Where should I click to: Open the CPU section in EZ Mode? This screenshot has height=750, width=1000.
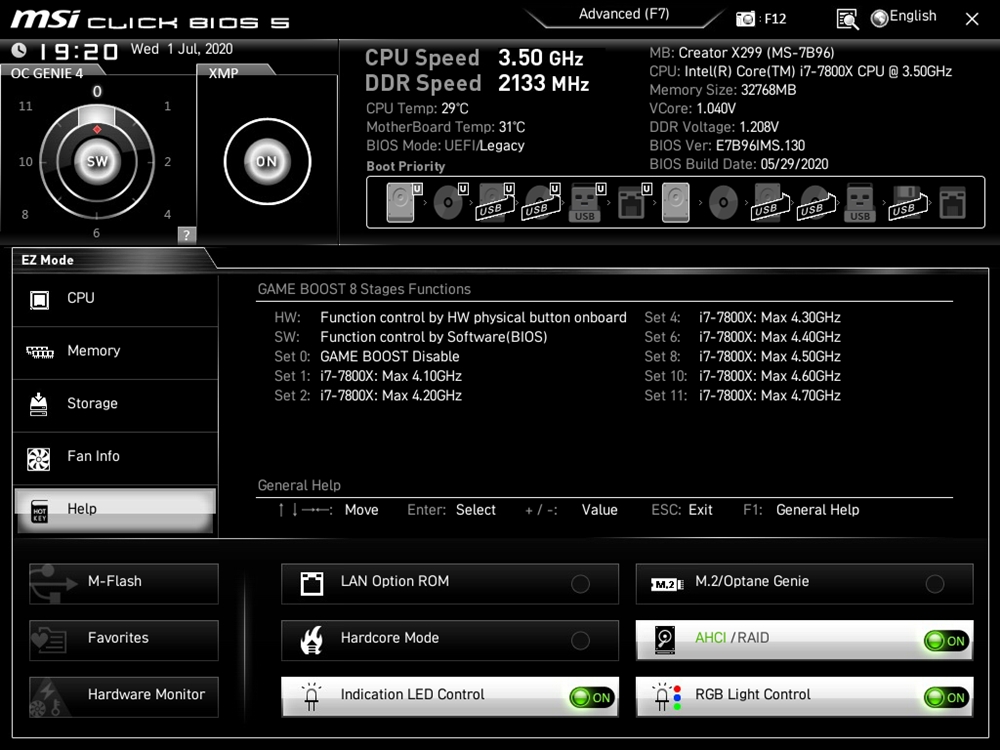[x=115, y=299]
